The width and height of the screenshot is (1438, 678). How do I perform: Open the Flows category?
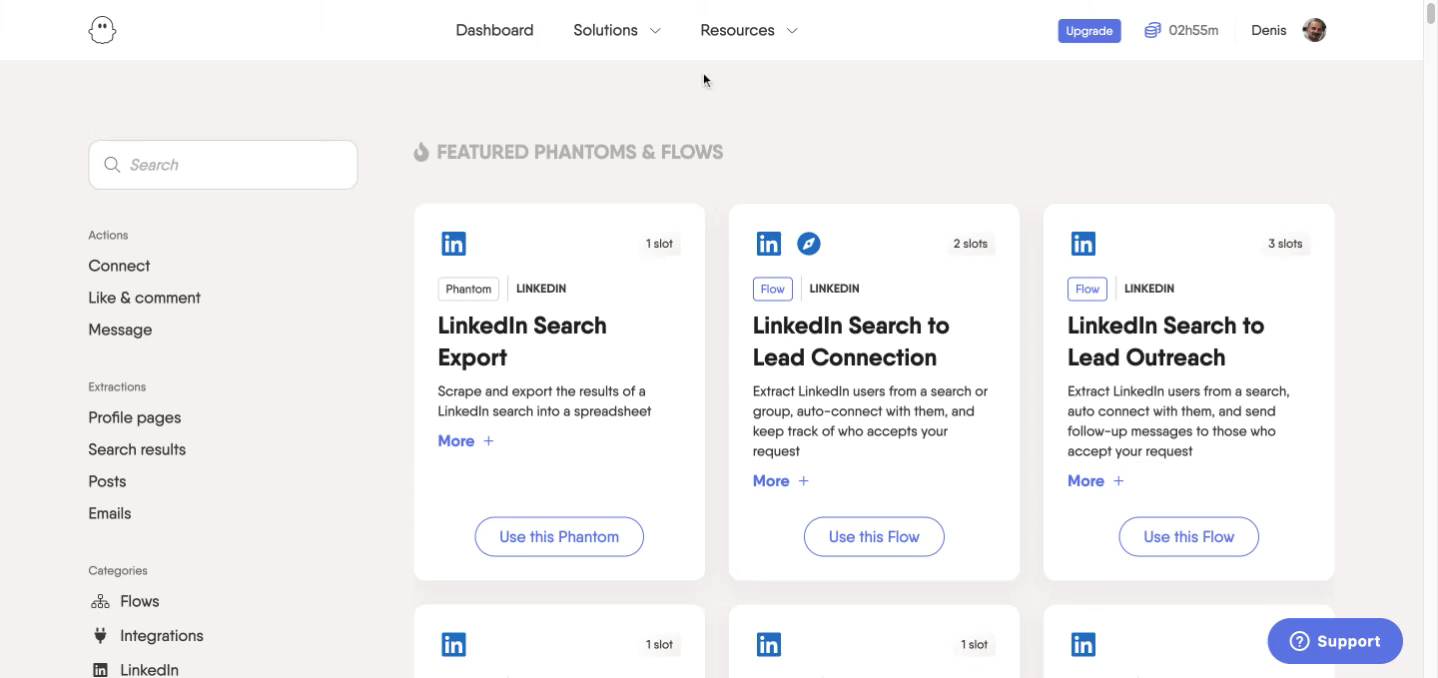click(x=139, y=602)
